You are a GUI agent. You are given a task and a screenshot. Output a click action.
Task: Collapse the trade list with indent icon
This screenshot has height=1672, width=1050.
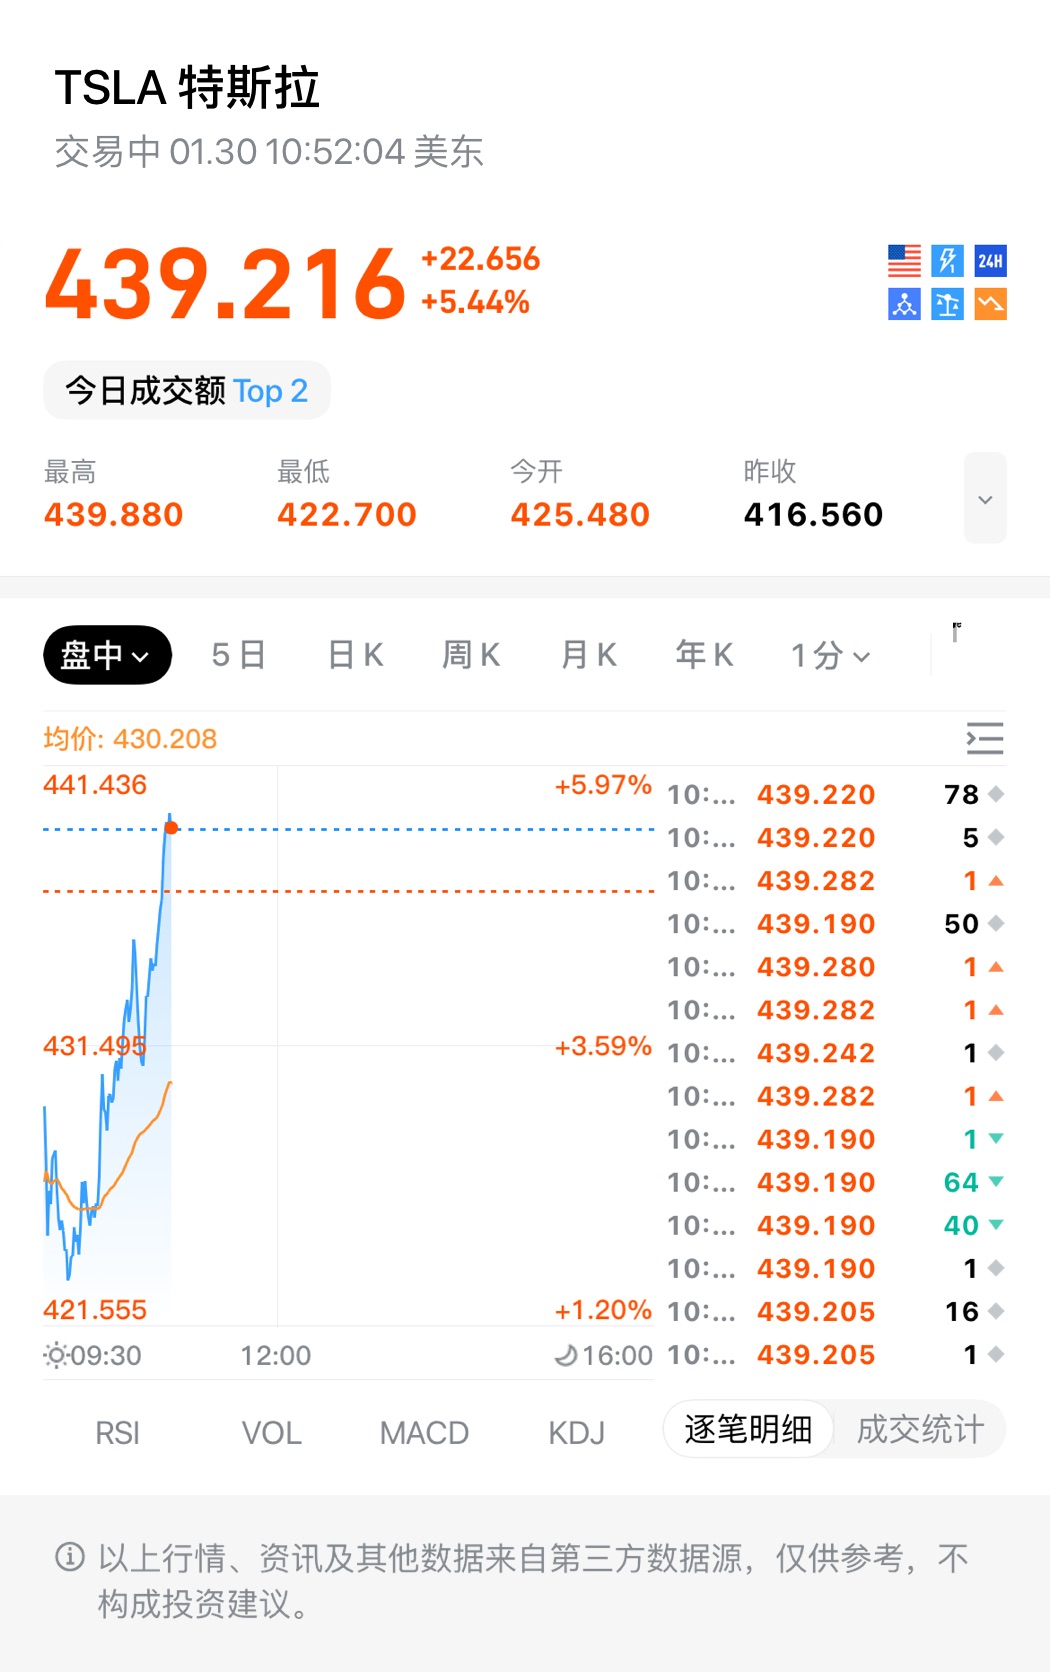tap(984, 739)
